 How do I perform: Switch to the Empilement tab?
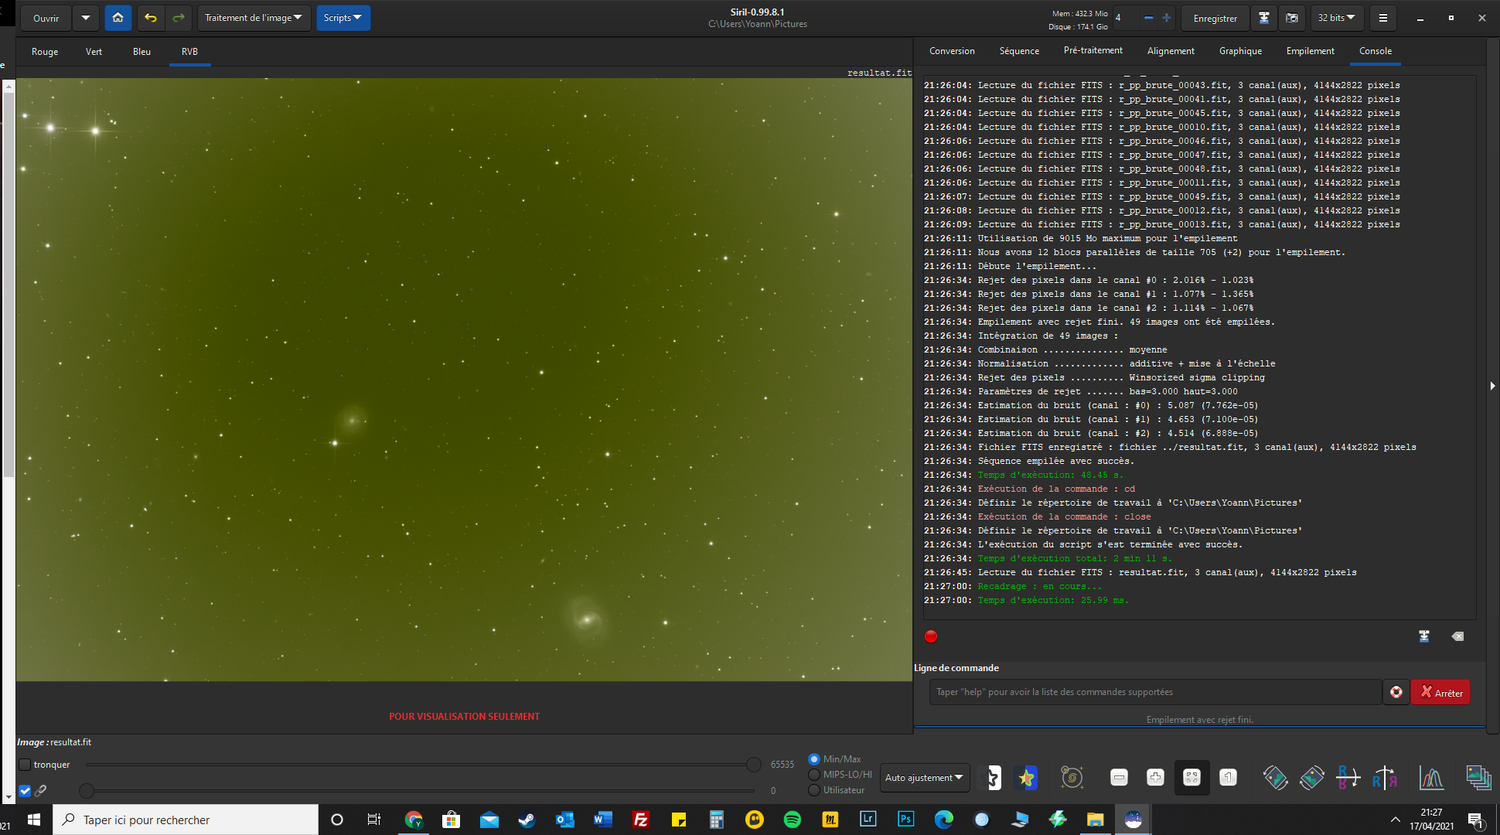(1310, 51)
